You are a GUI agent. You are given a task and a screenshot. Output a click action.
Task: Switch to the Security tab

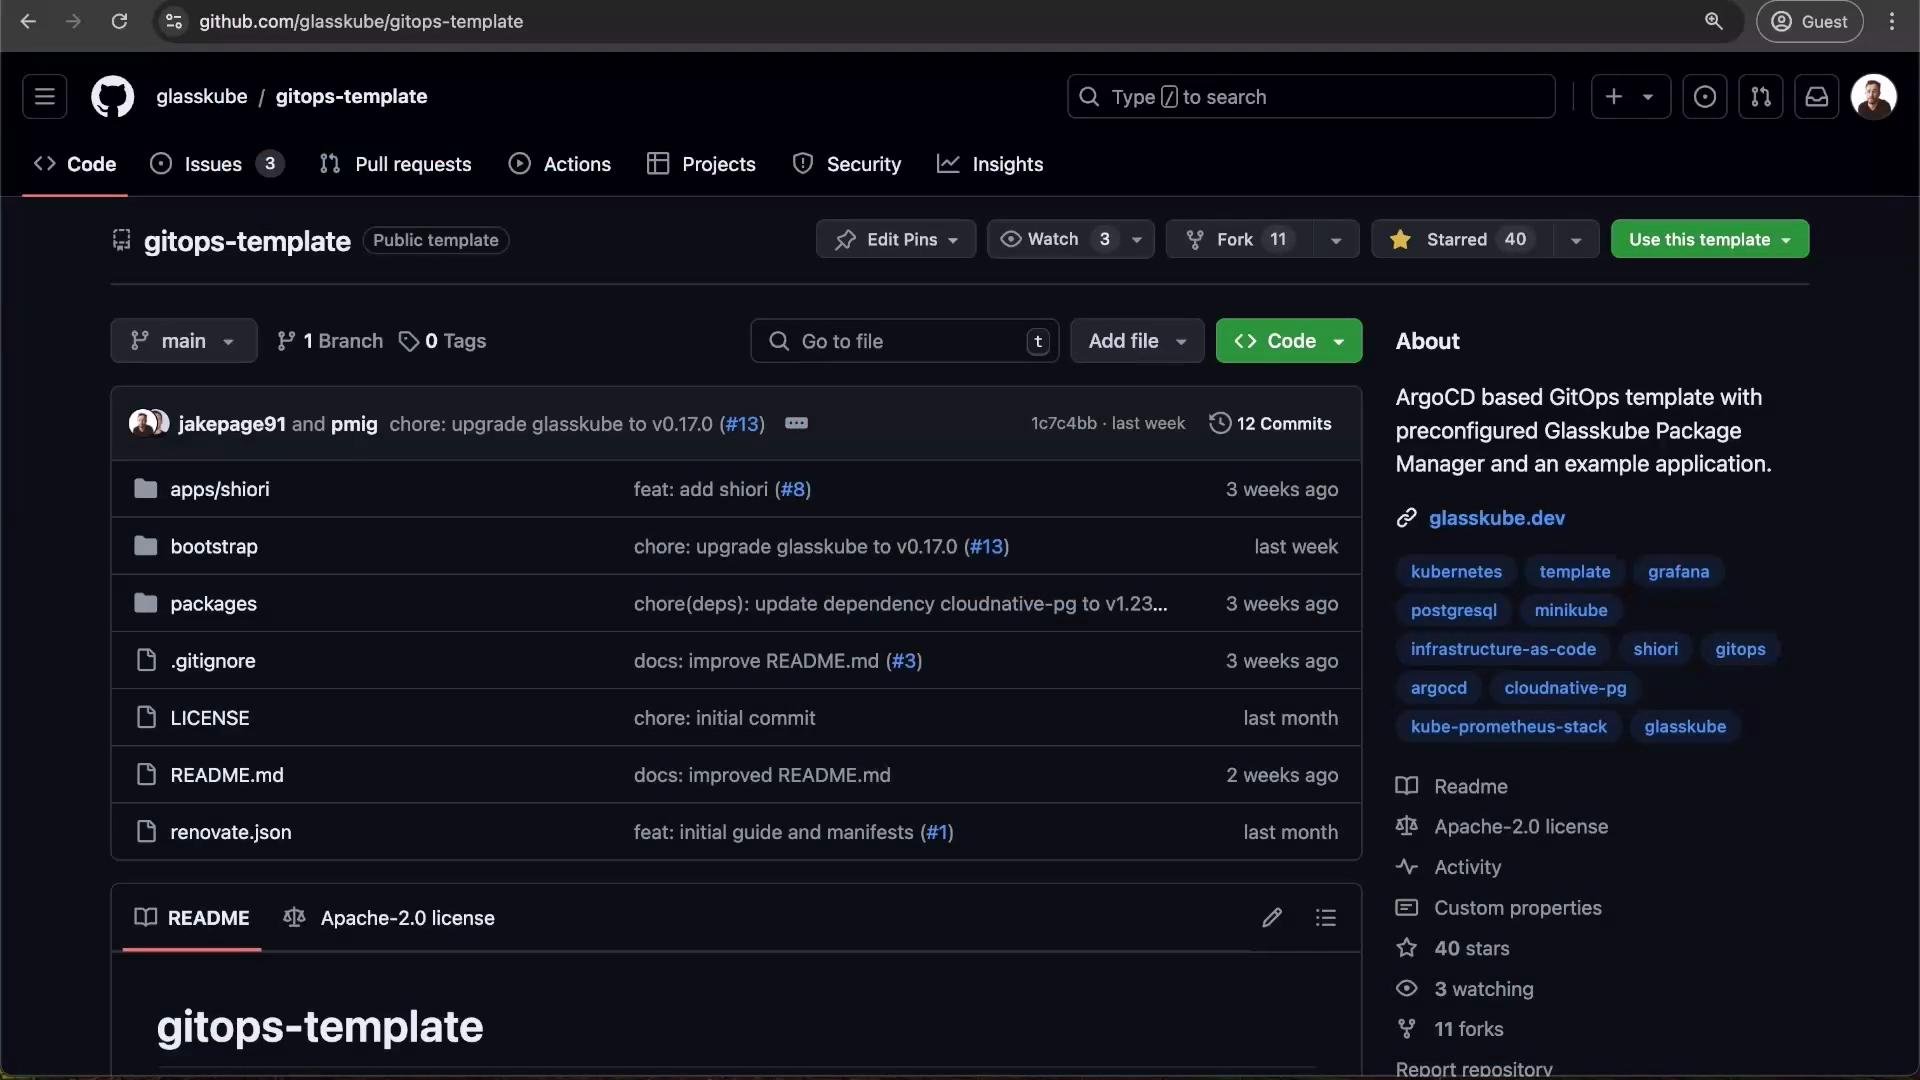pos(847,164)
